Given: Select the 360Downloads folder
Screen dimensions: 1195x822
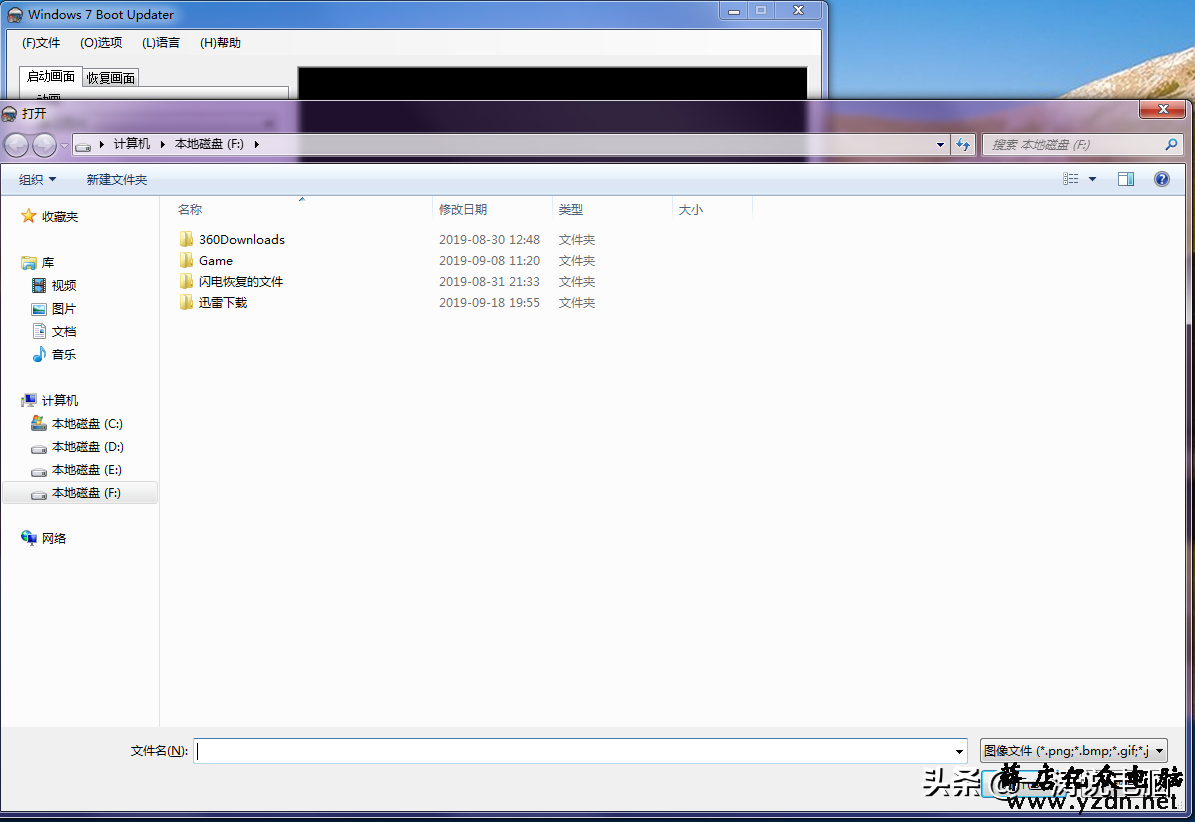Looking at the screenshot, I should coord(242,239).
